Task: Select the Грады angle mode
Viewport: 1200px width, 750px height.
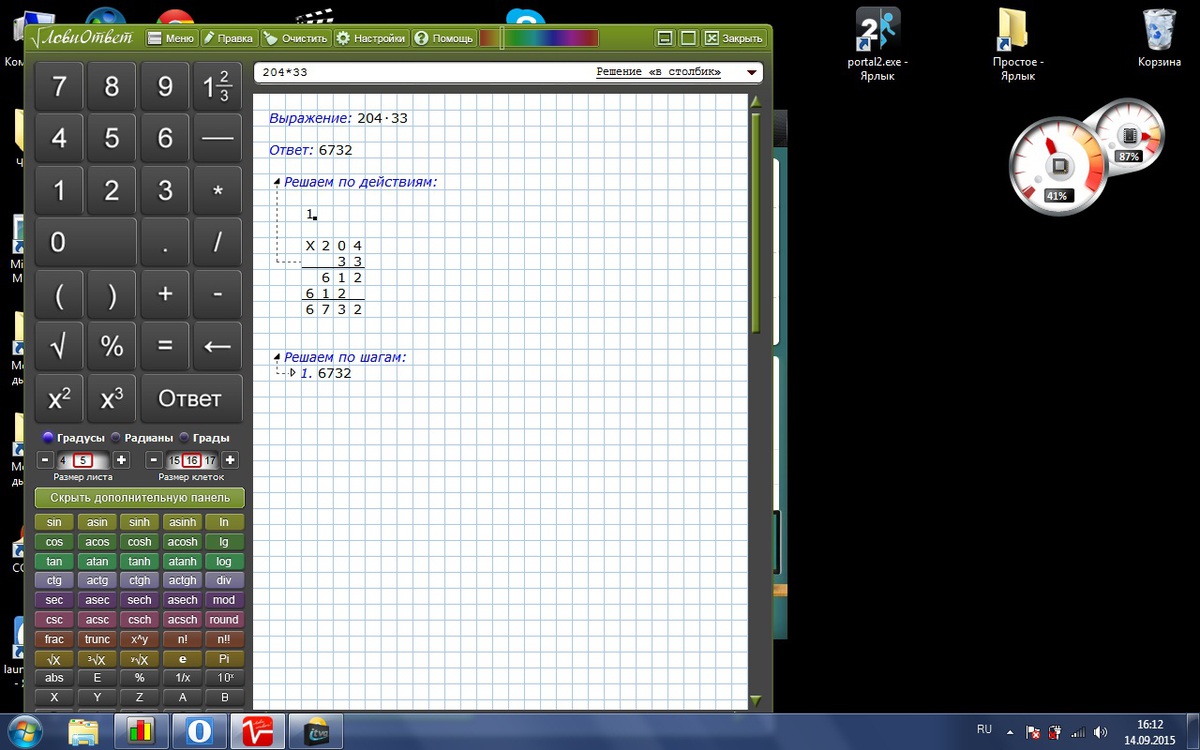Action: click(185, 438)
